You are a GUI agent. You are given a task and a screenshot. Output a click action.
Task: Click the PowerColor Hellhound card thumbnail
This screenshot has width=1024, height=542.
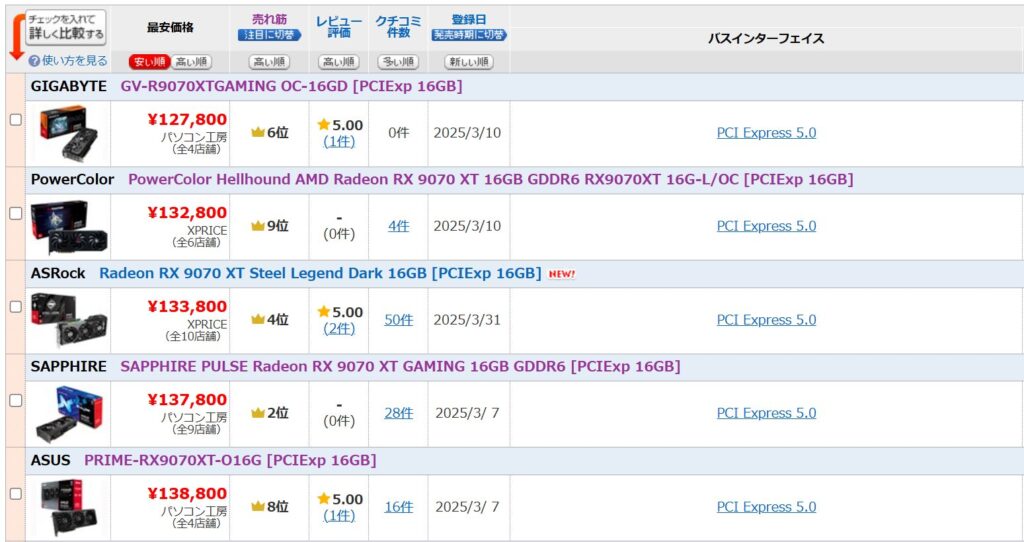coord(69,227)
